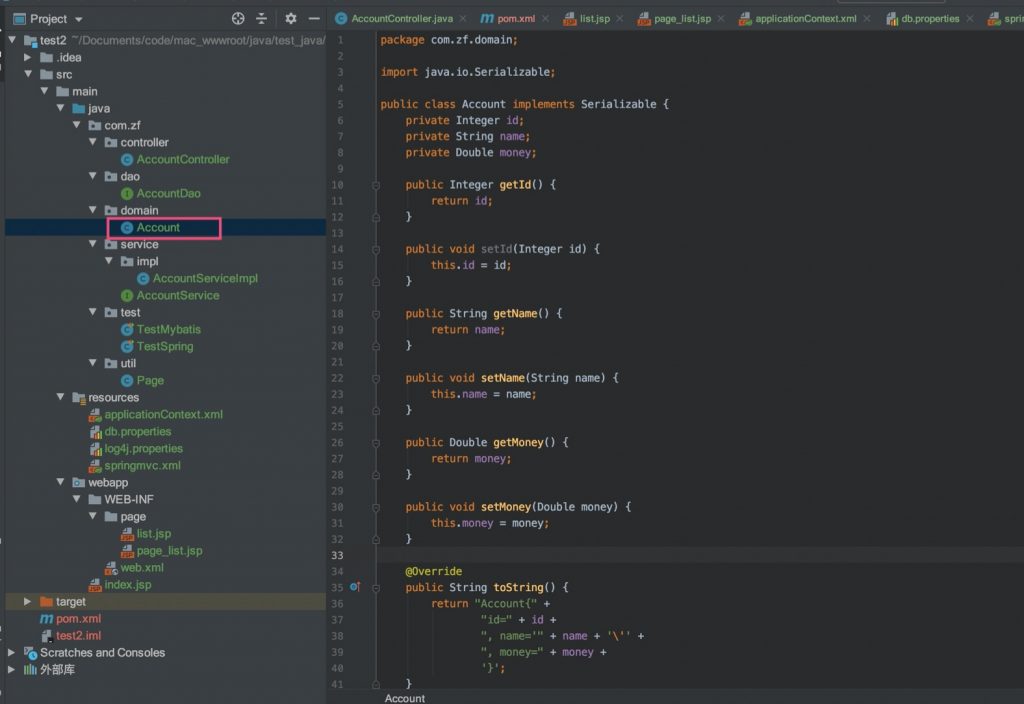Expand the .idea folder
Viewport: 1024px width, 704px height.
pos(27,57)
